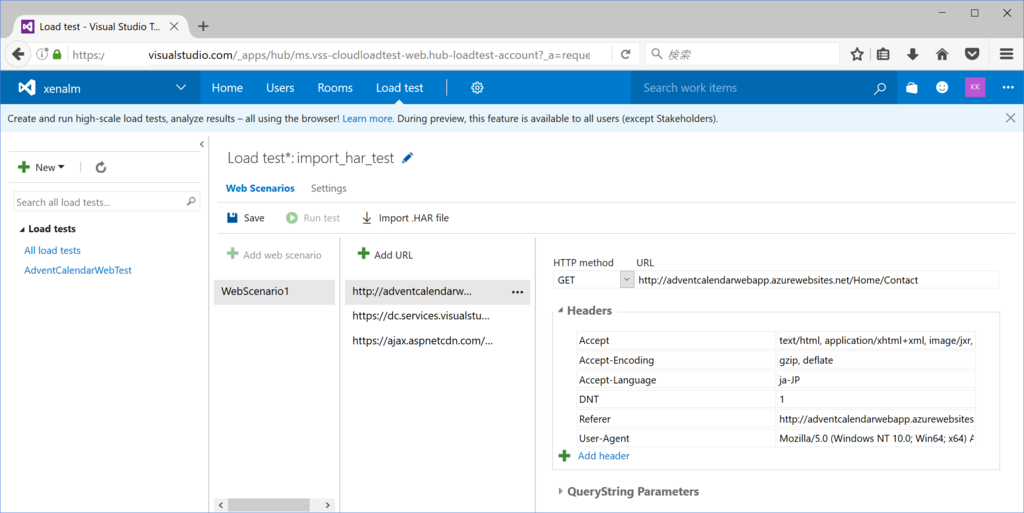Image resolution: width=1024 pixels, height=513 pixels.
Task: Switch to the Web Scenarios tab
Action: click(260, 188)
